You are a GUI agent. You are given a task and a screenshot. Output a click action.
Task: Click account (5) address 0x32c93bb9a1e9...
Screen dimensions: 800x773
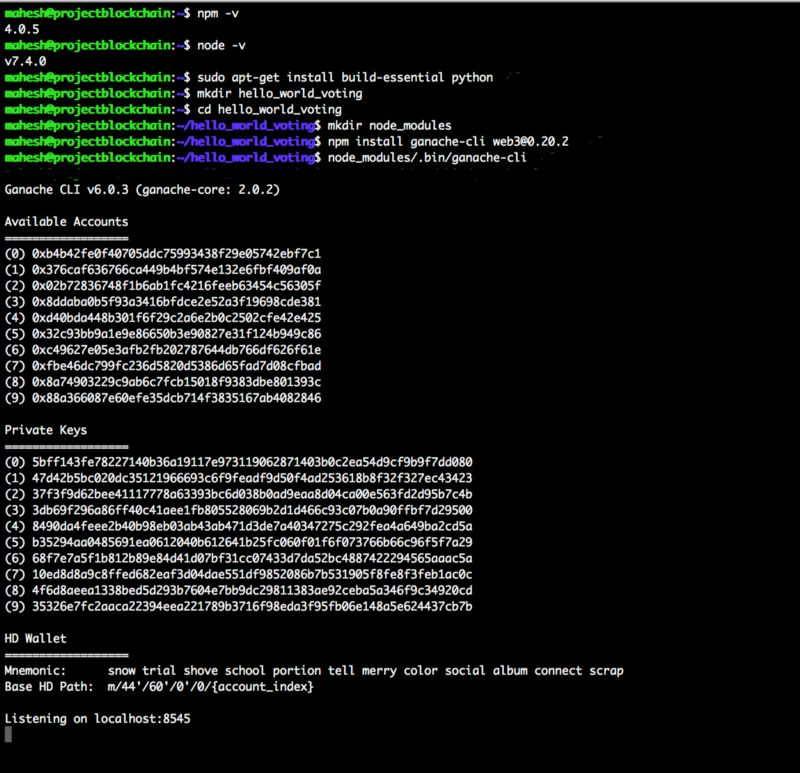click(177, 334)
